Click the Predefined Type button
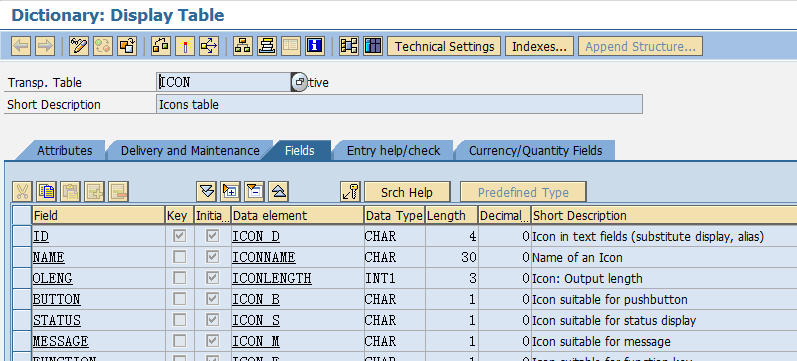Screen dimensions: 797x361 pos(523,192)
